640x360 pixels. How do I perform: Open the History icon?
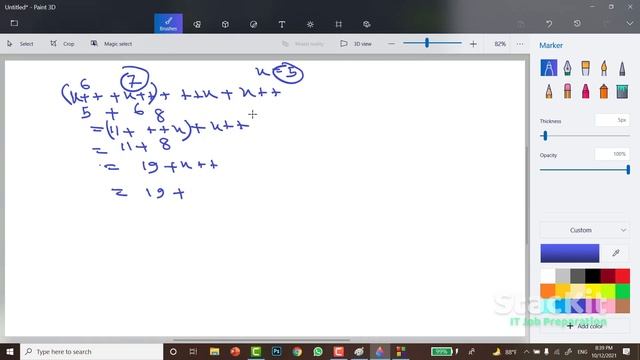click(577, 24)
